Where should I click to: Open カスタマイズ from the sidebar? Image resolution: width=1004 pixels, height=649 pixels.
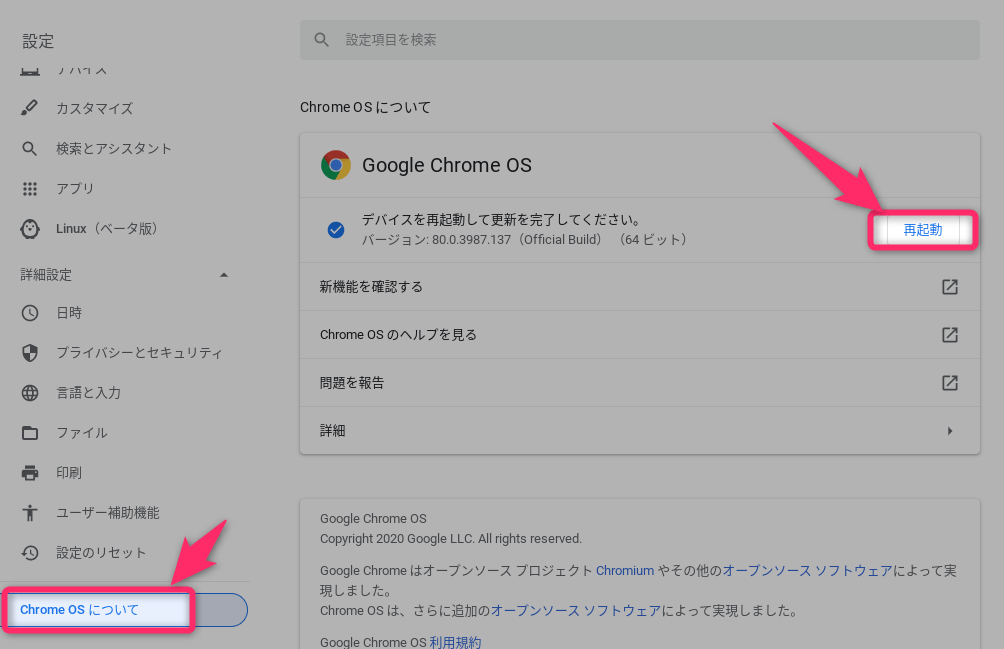click(94, 109)
